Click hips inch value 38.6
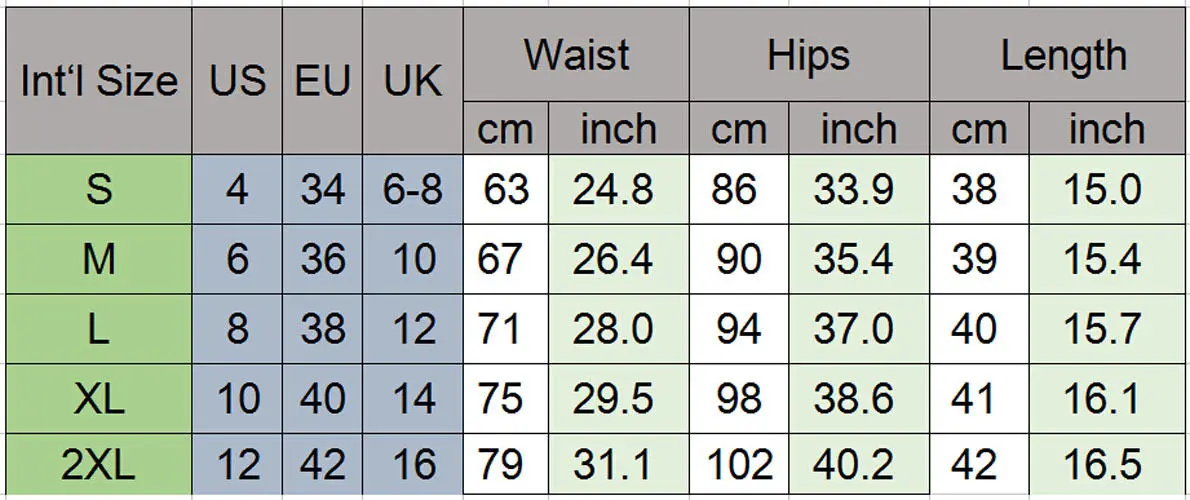The width and height of the screenshot is (1190, 500). click(853, 399)
